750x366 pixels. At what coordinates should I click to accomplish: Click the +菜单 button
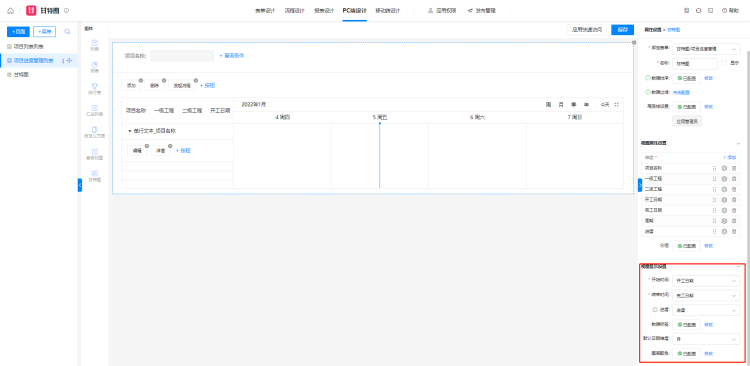[x=44, y=32]
